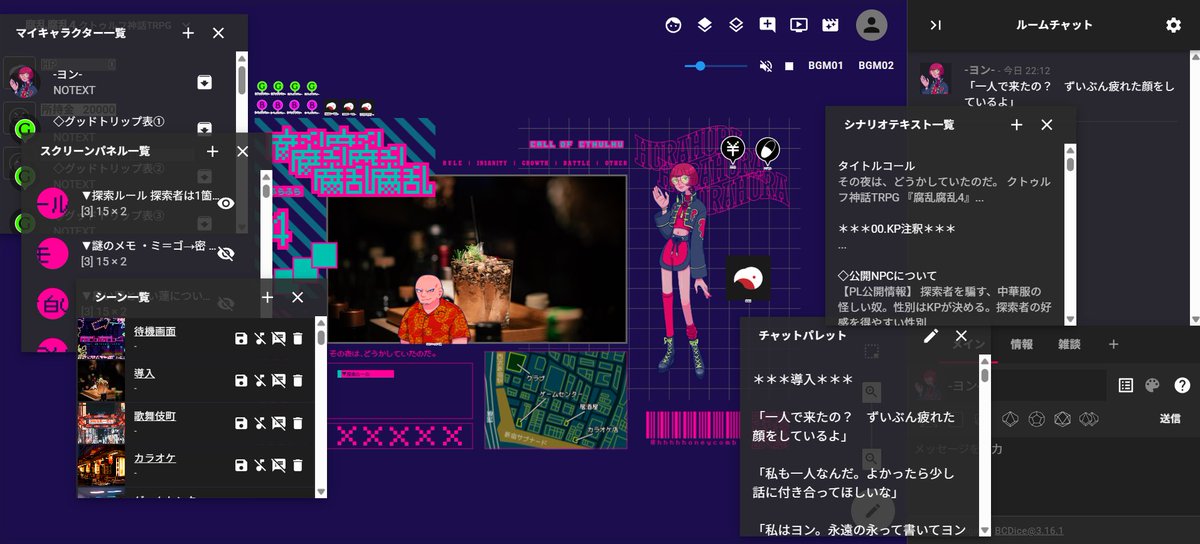Open the dice help question icon
Viewport: 1200px width, 544px height.
[x=1182, y=385]
